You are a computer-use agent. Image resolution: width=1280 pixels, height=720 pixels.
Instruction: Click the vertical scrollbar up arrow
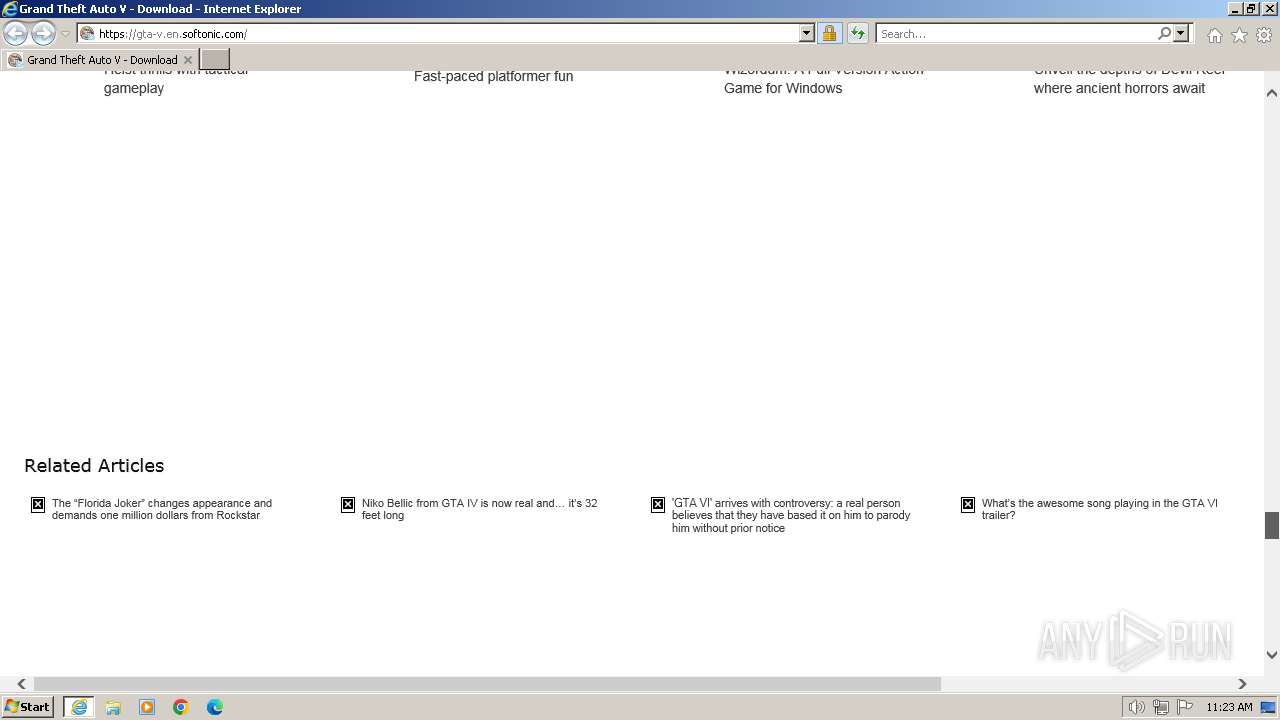coord(1272,93)
